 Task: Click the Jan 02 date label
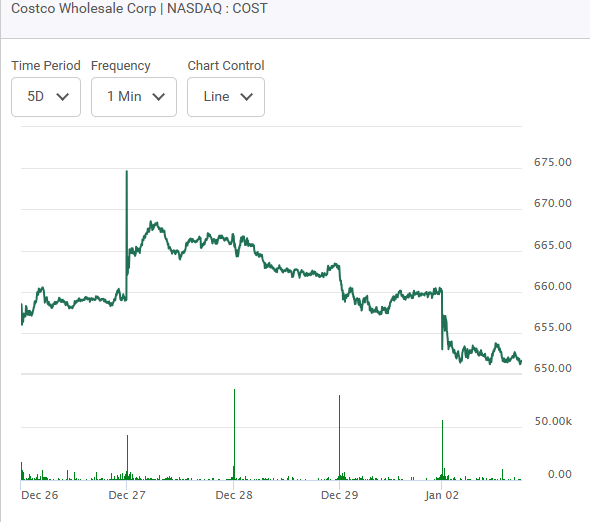pos(442,495)
